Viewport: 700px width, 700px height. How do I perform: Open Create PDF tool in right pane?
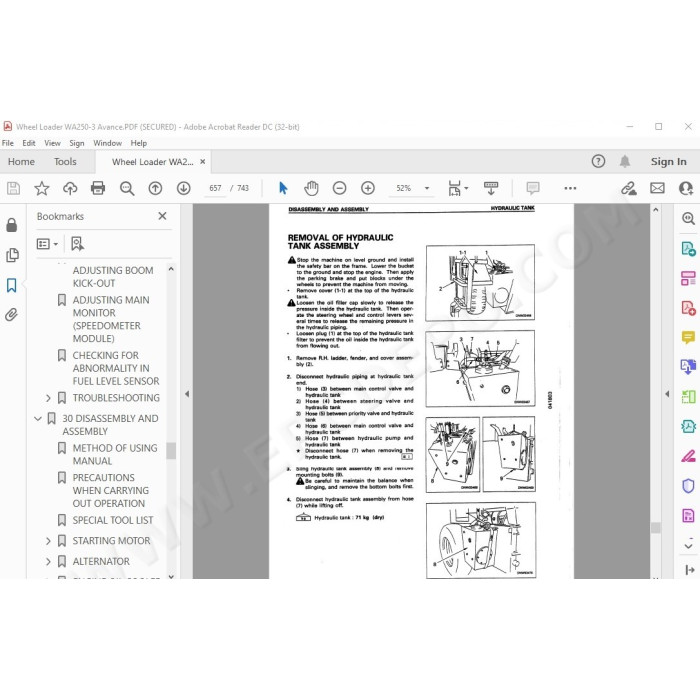click(x=688, y=308)
